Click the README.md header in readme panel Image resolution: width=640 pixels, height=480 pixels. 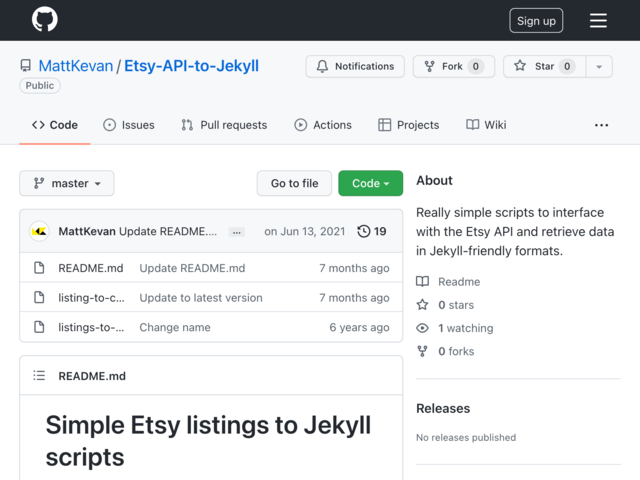coord(92,376)
